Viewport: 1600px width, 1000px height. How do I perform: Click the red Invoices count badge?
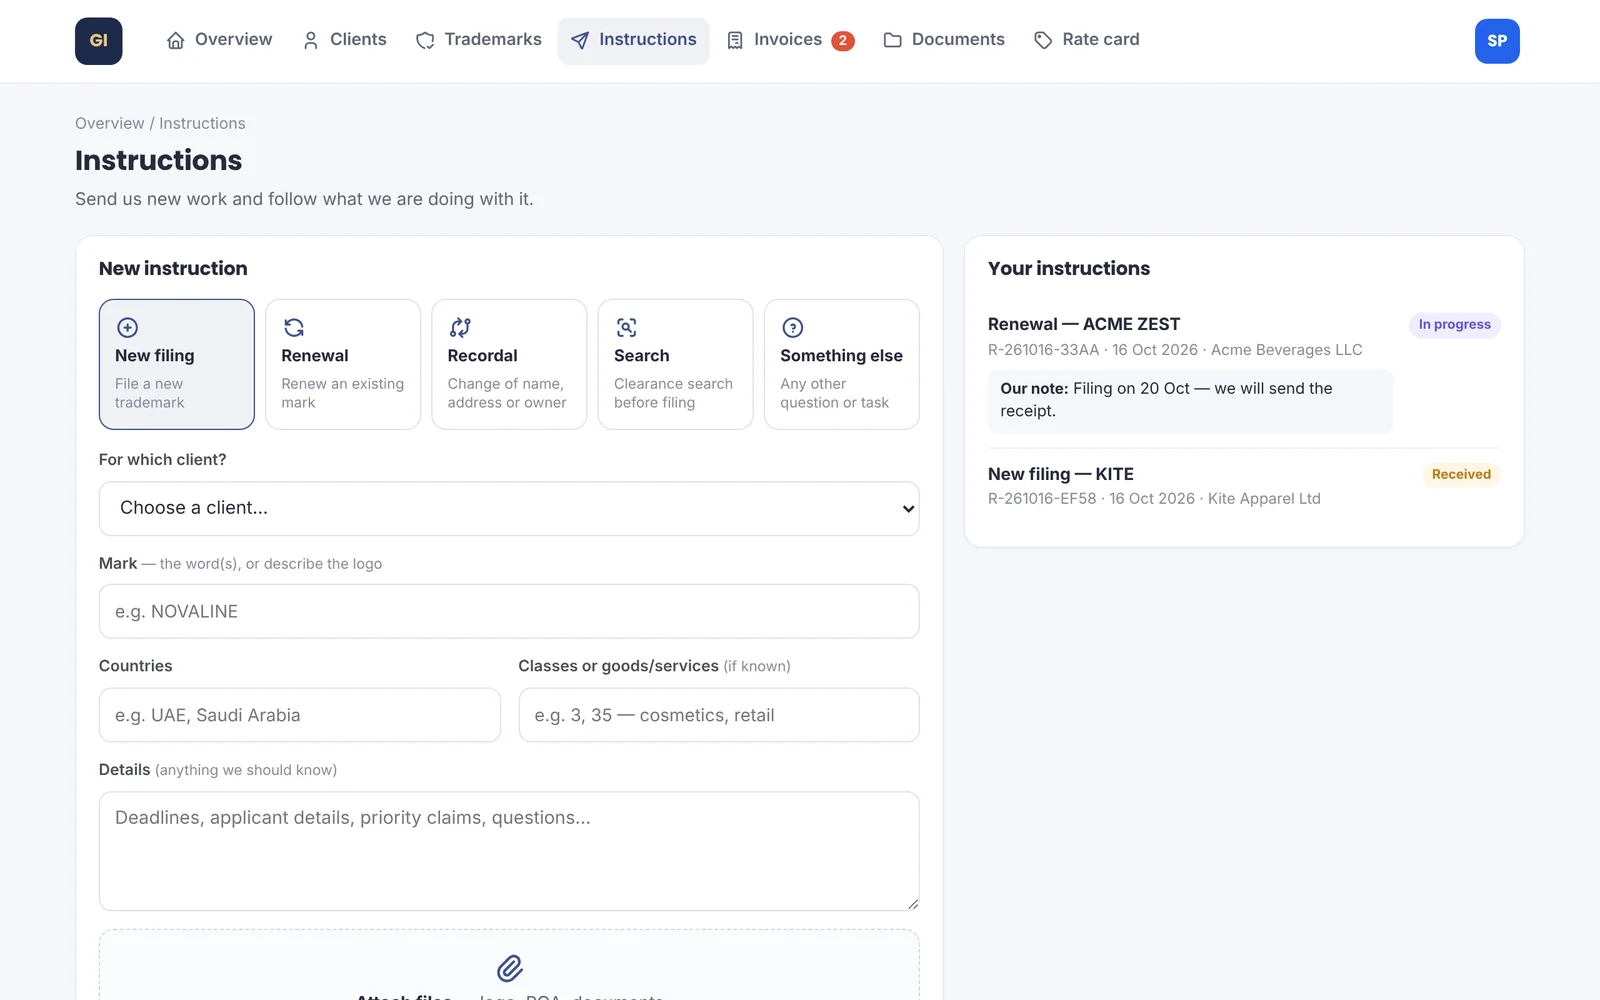(x=843, y=41)
